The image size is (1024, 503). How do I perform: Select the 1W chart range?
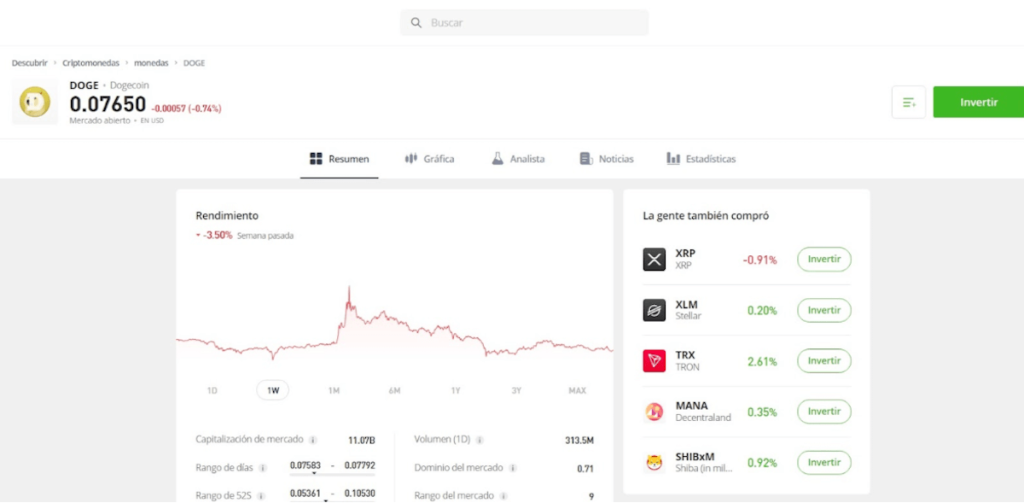point(273,391)
